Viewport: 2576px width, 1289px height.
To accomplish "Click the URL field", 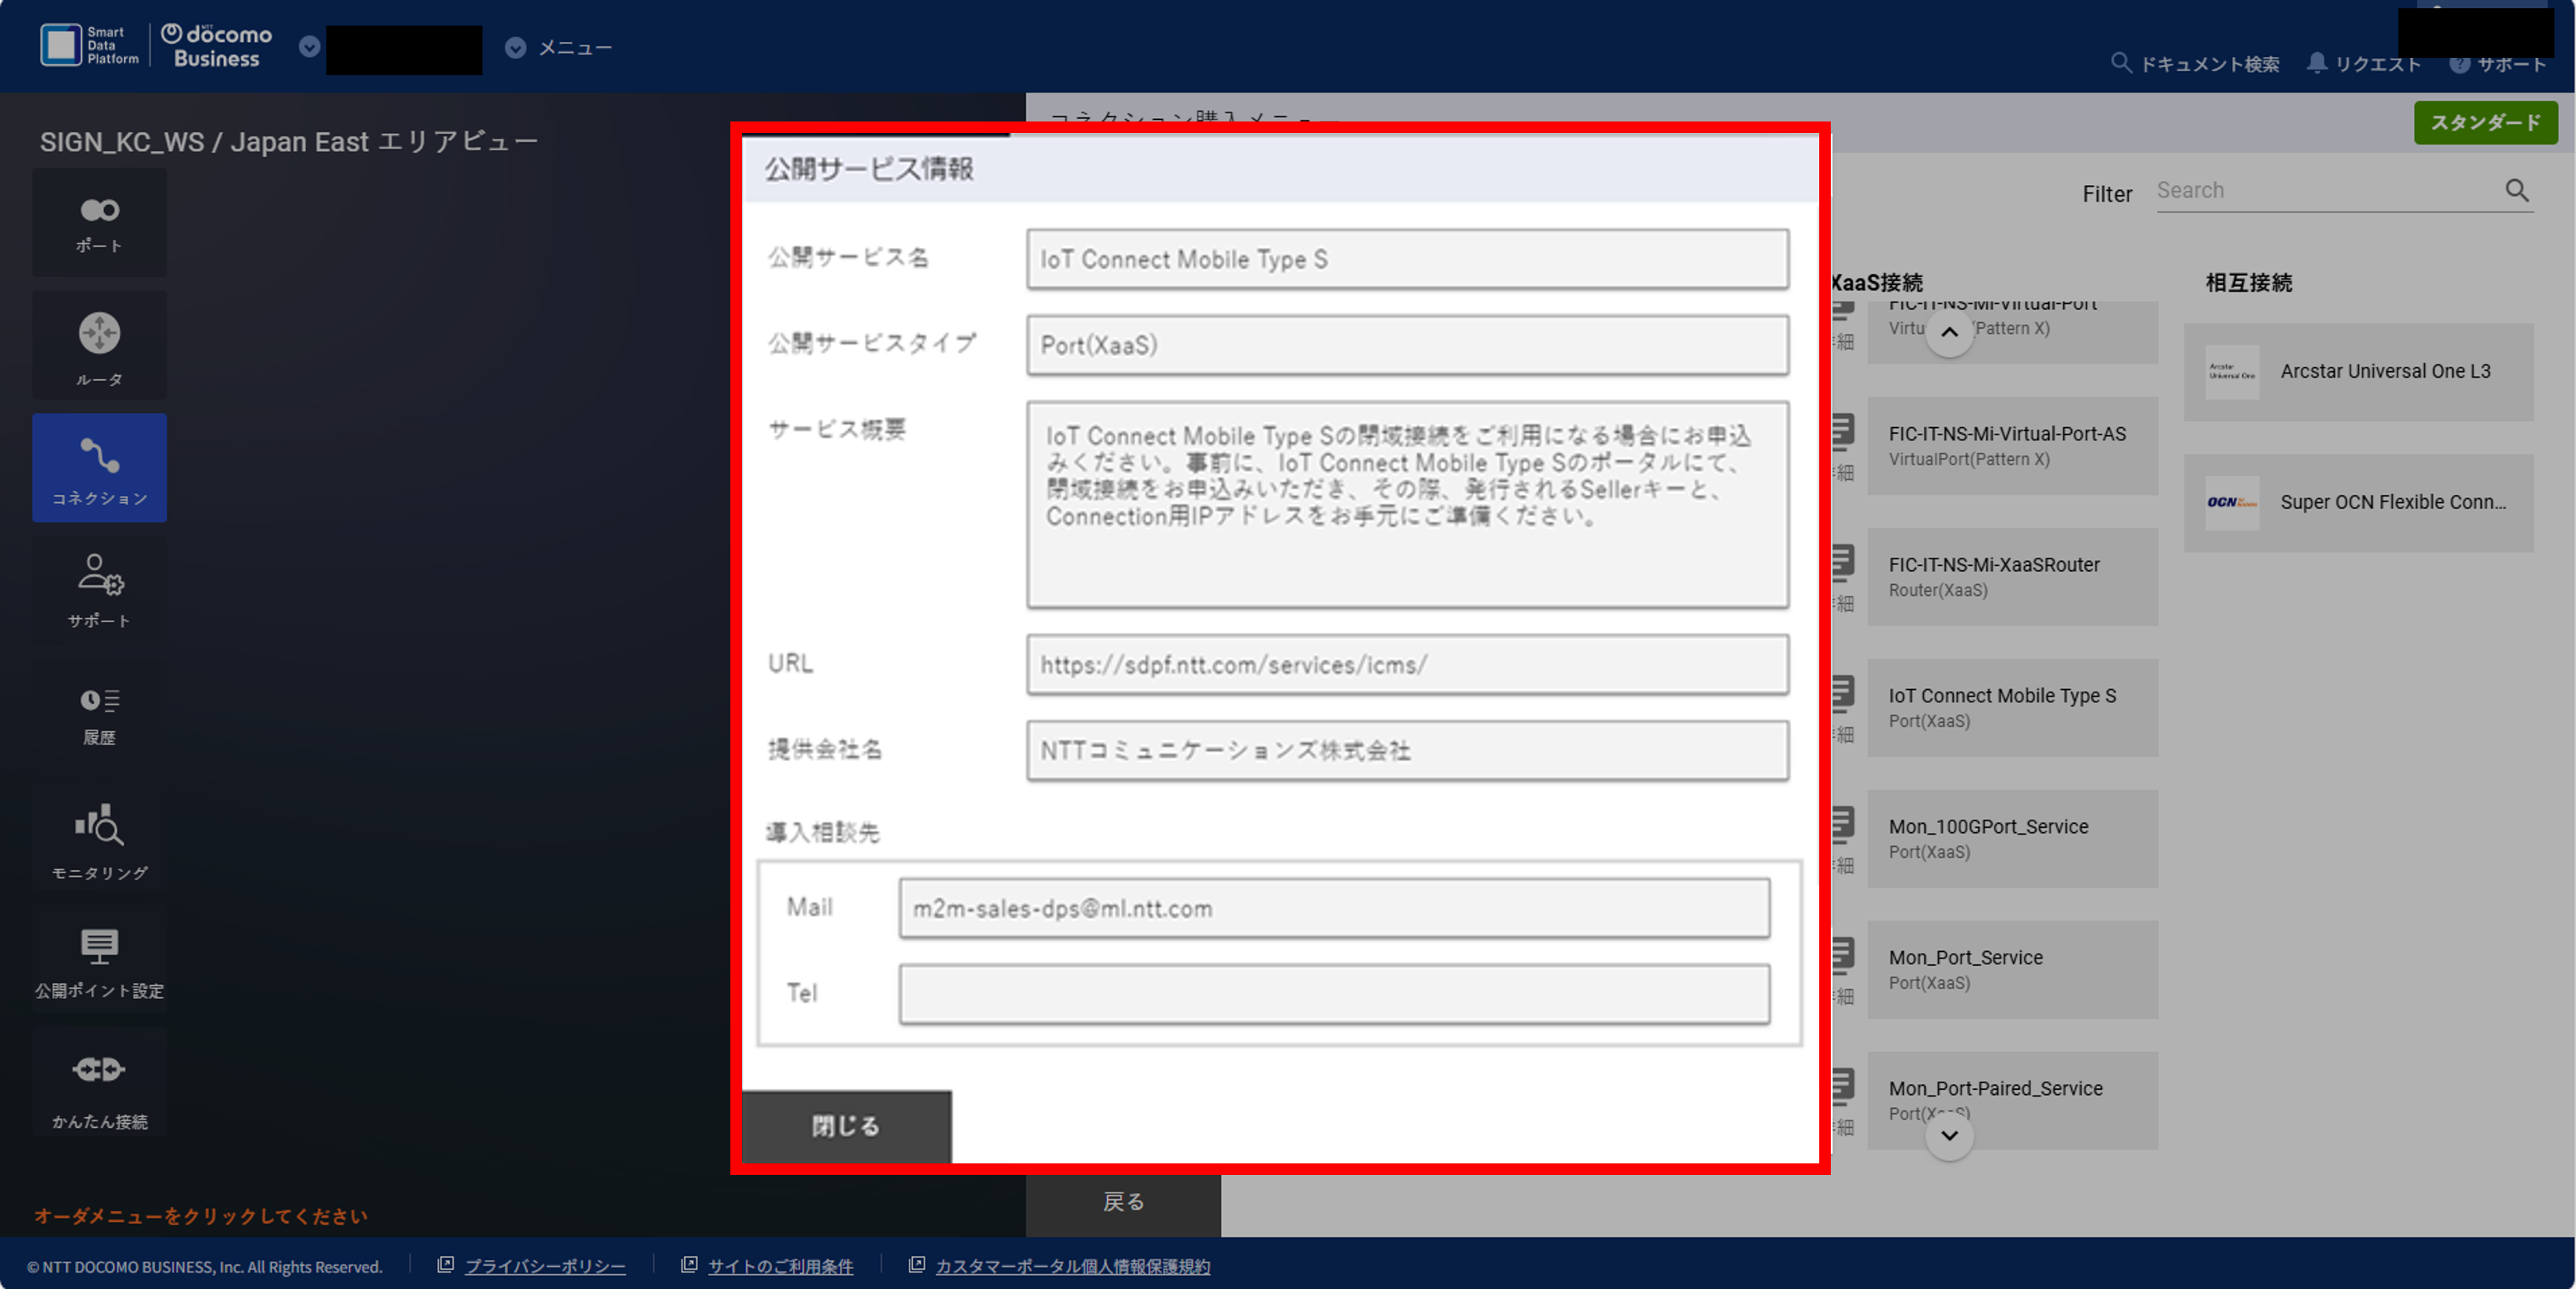I will click(1407, 665).
